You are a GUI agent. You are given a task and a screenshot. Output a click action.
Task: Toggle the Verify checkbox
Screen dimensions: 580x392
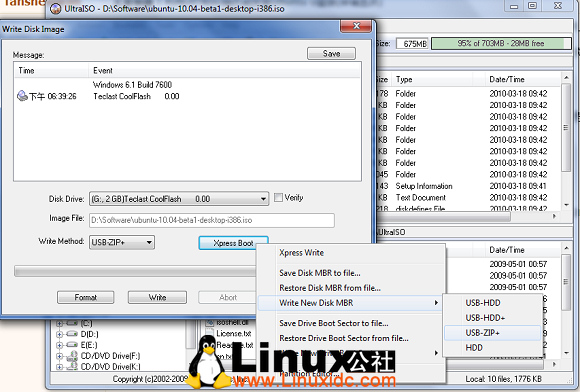coord(278,197)
